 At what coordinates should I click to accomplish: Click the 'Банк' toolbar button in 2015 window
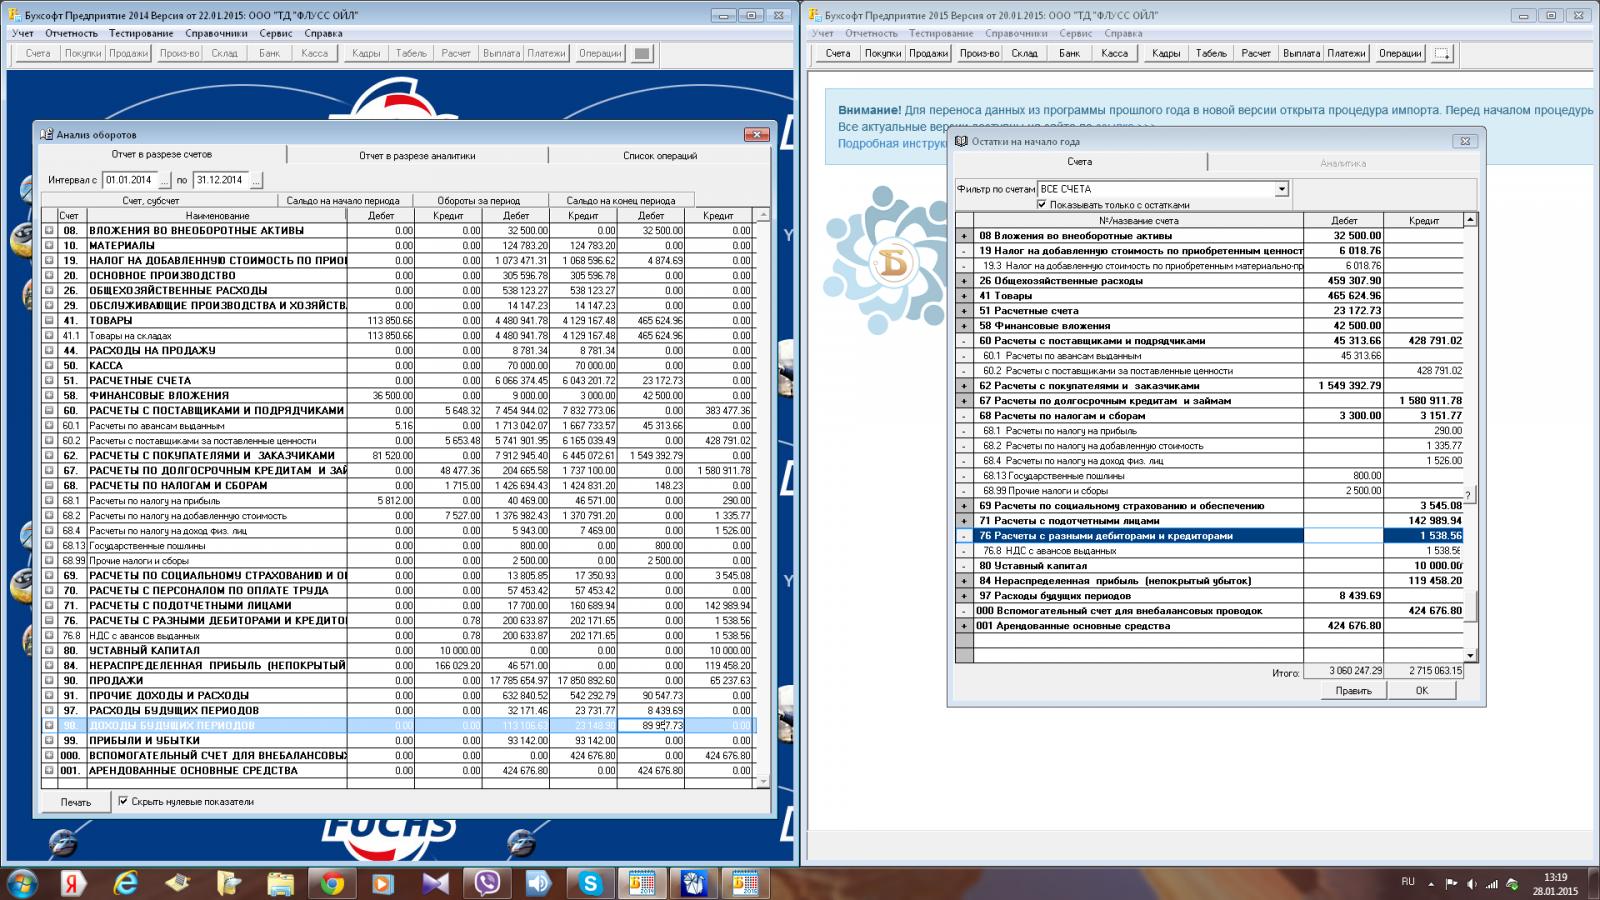tap(1069, 53)
